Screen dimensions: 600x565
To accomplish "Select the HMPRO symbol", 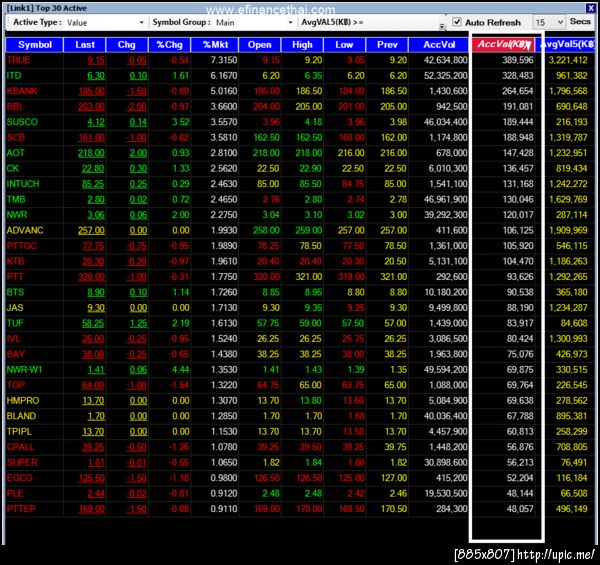I will [23, 401].
